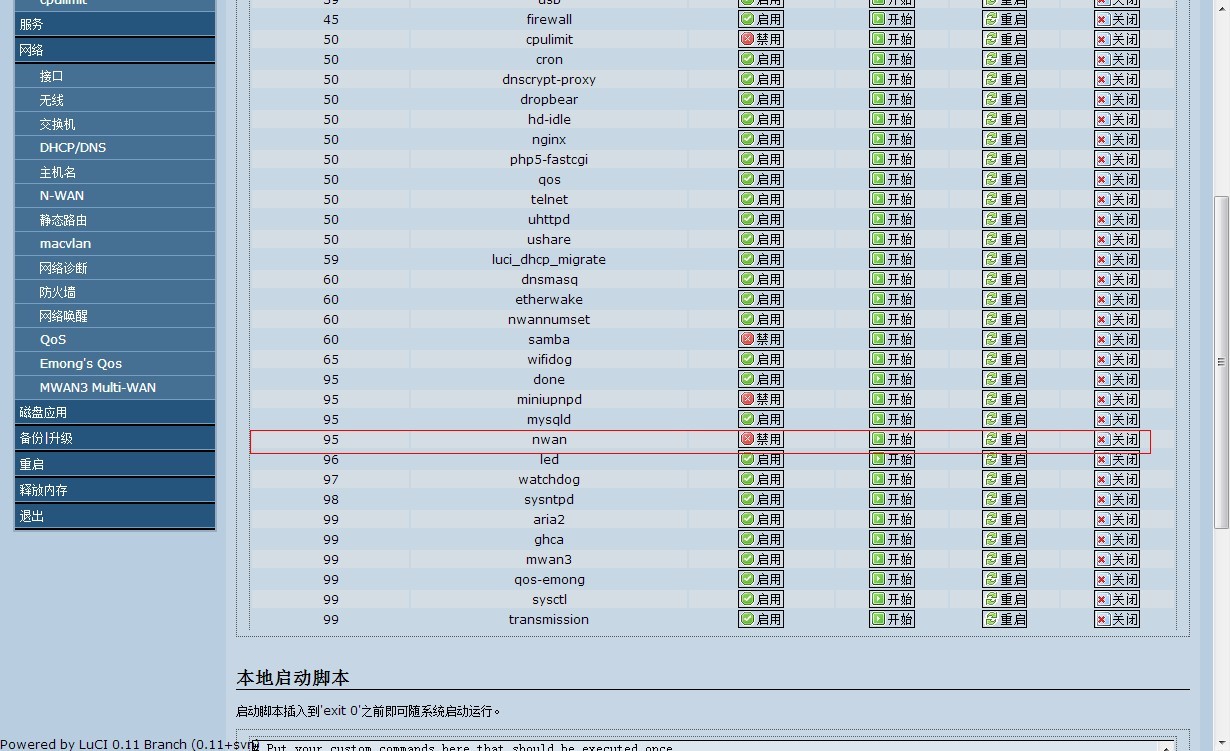Toggle the cpulimit disabled (禁用) button
Screen dimensions: 1230x751
pos(761,39)
